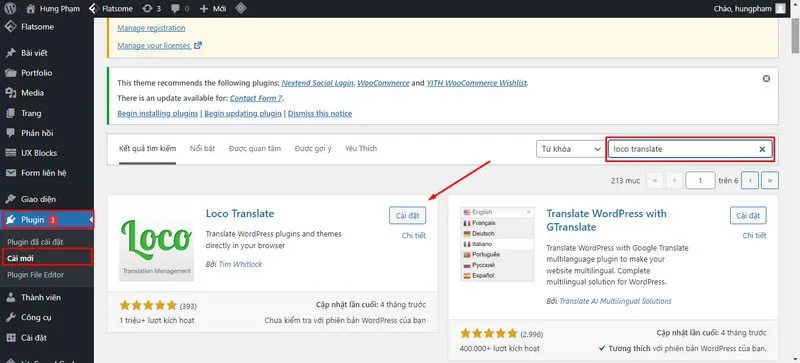Switch to Yêu Thích tab
This screenshot has height=363, width=800.
coord(361,149)
